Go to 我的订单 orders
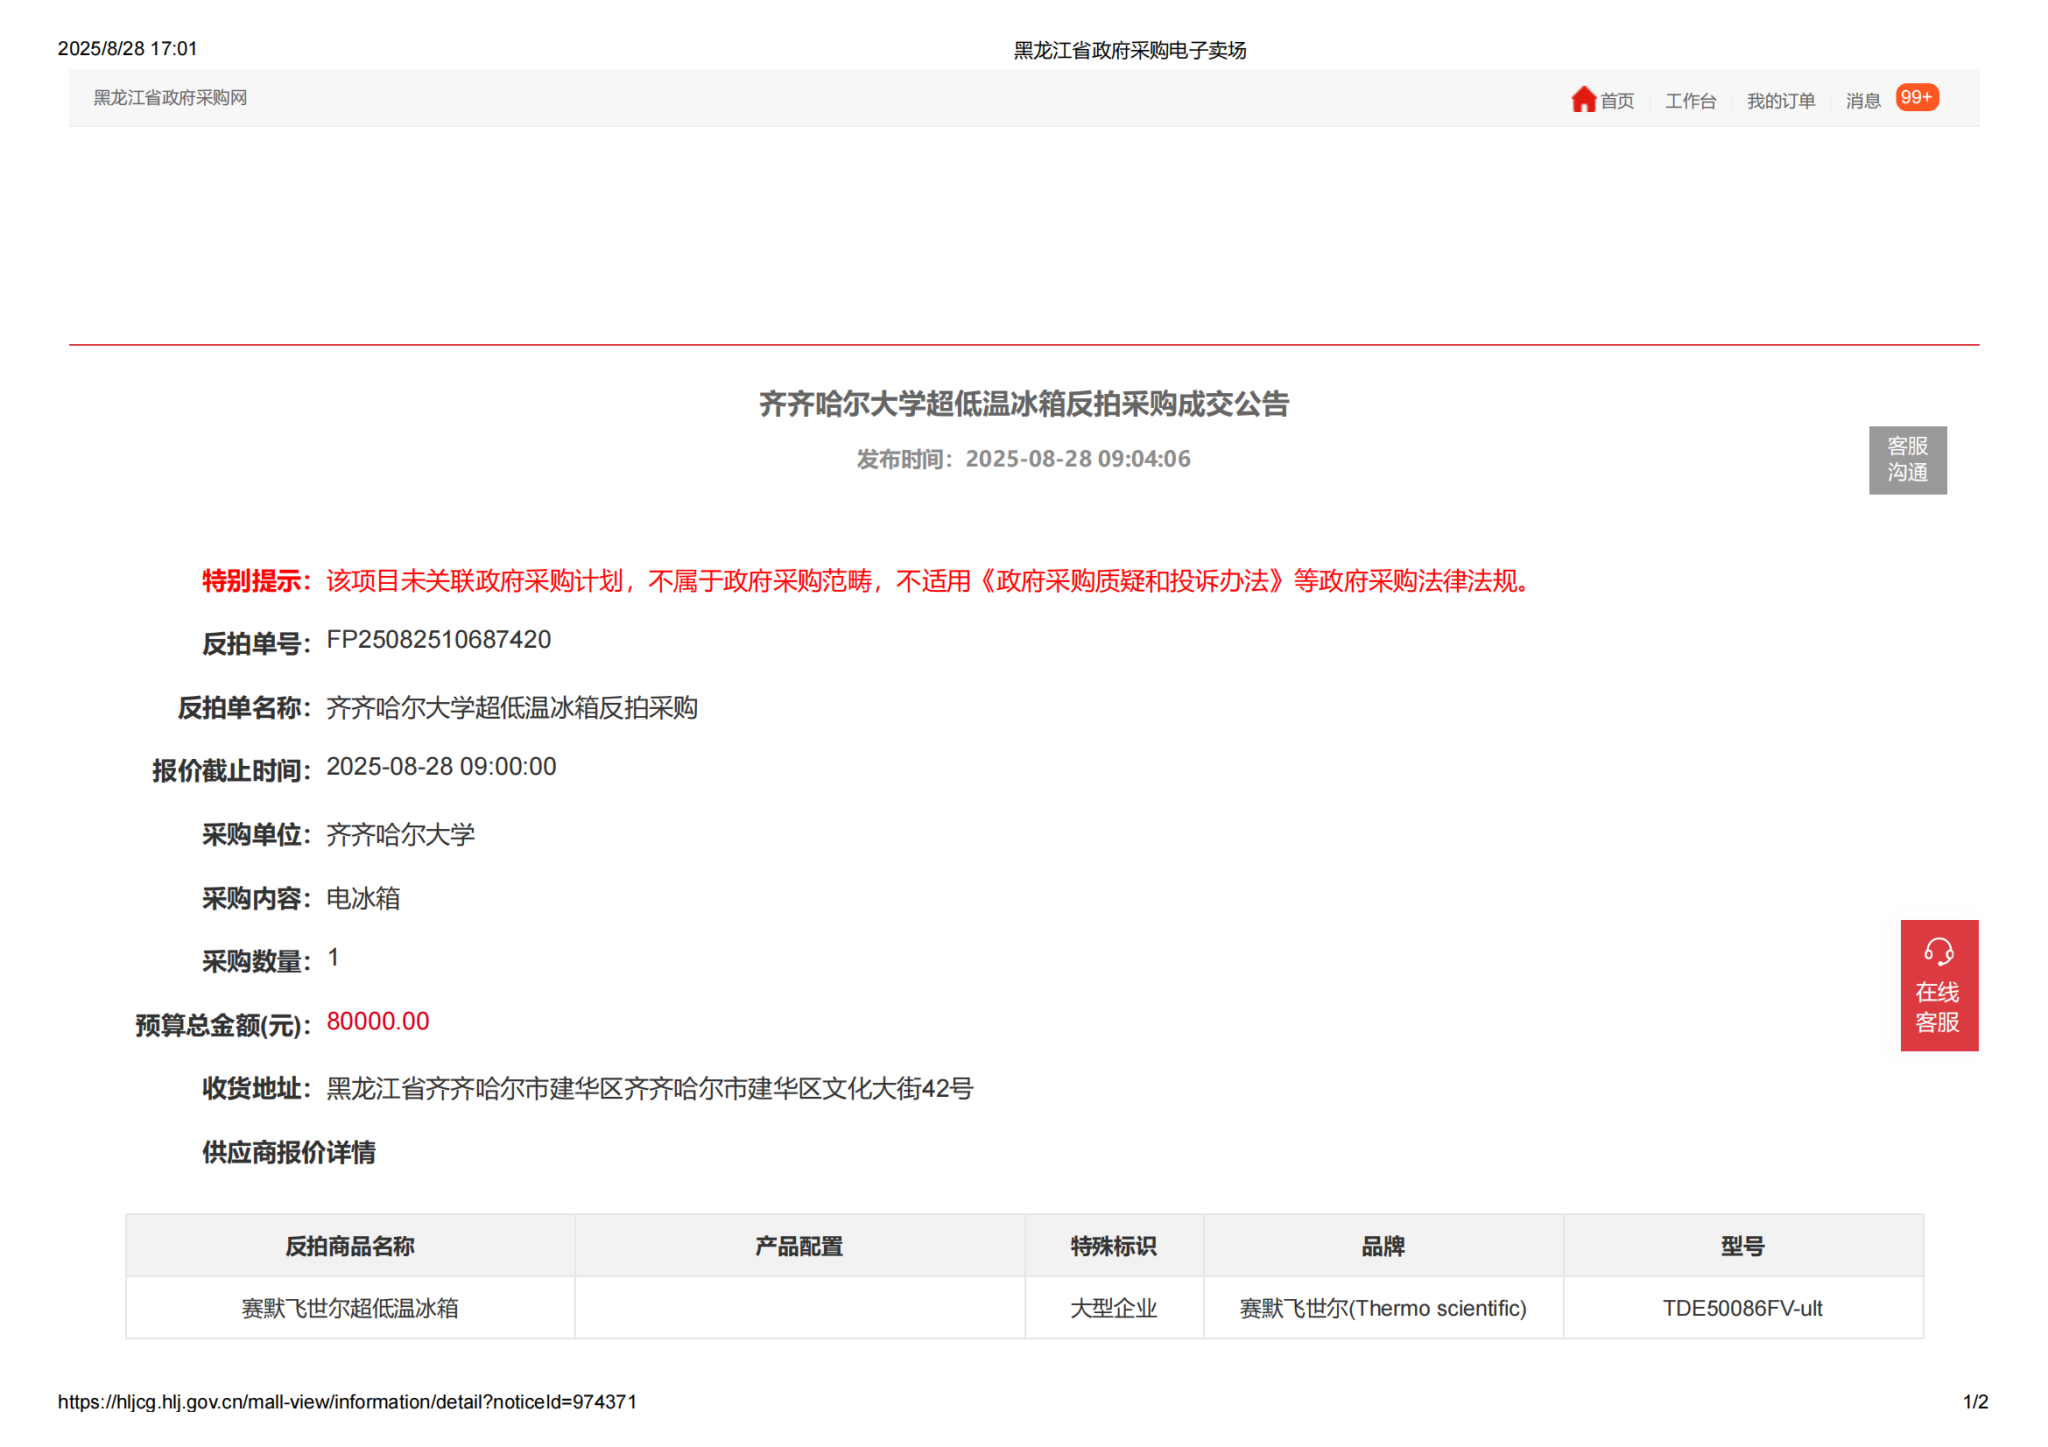Screen dimensions: 2048x1447 point(1780,101)
